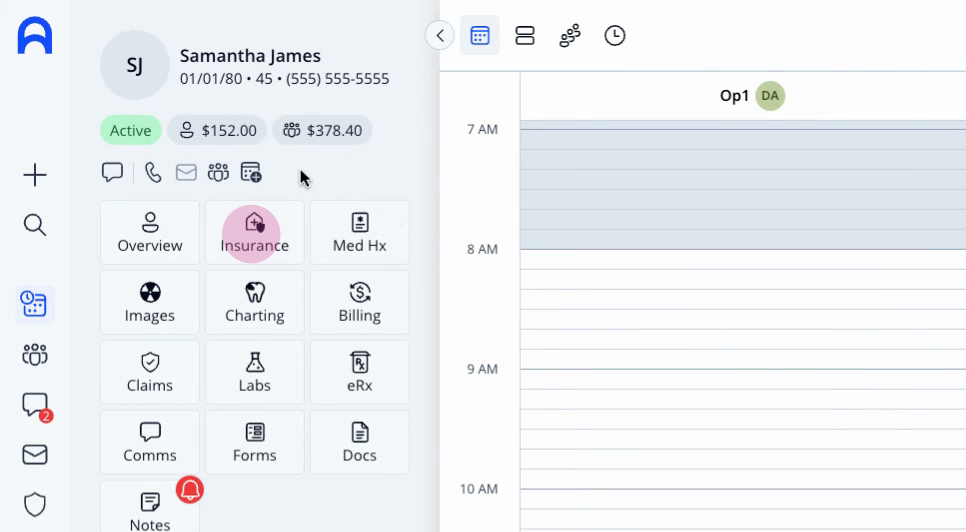Open the eRx tile
Screen dimensions: 966x532
coord(360,373)
